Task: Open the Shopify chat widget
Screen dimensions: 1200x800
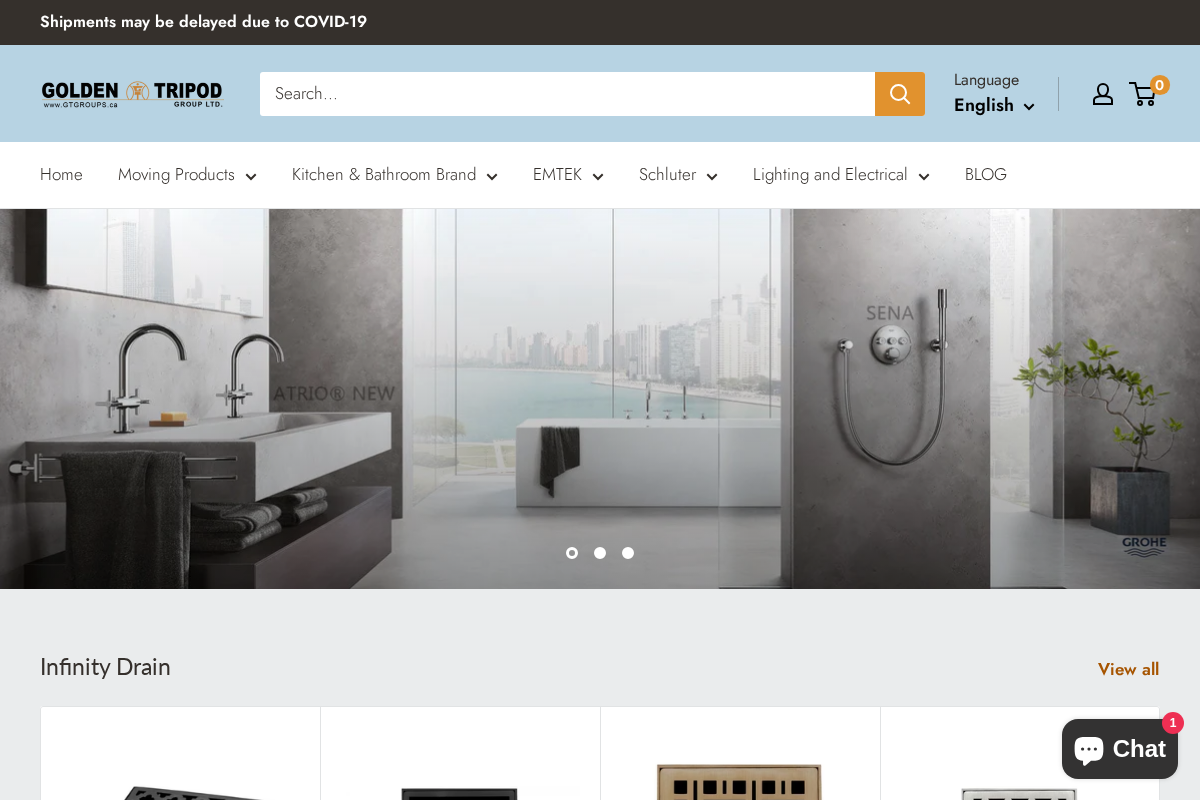Action: coord(1119,748)
